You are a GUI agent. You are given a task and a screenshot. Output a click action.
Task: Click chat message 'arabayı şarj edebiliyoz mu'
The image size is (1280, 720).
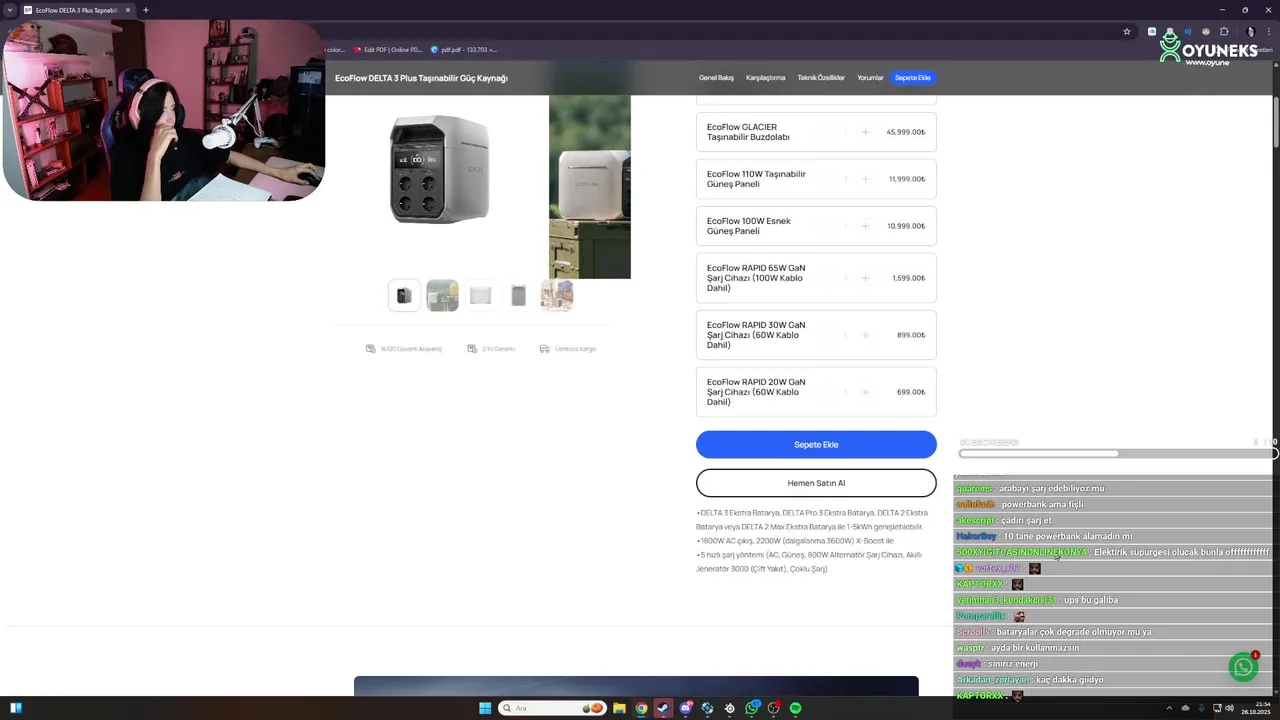(1050, 488)
